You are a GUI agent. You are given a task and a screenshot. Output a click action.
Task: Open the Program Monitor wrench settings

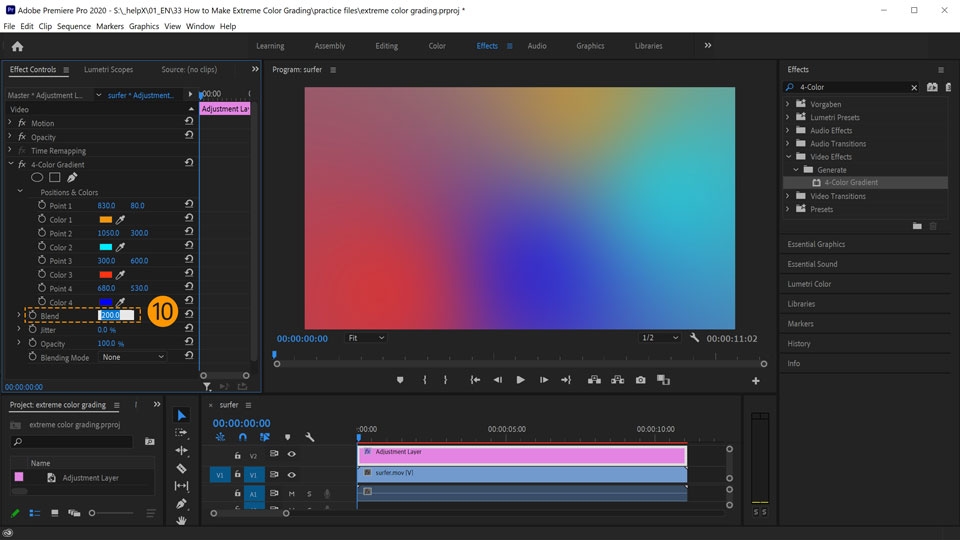(695, 338)
